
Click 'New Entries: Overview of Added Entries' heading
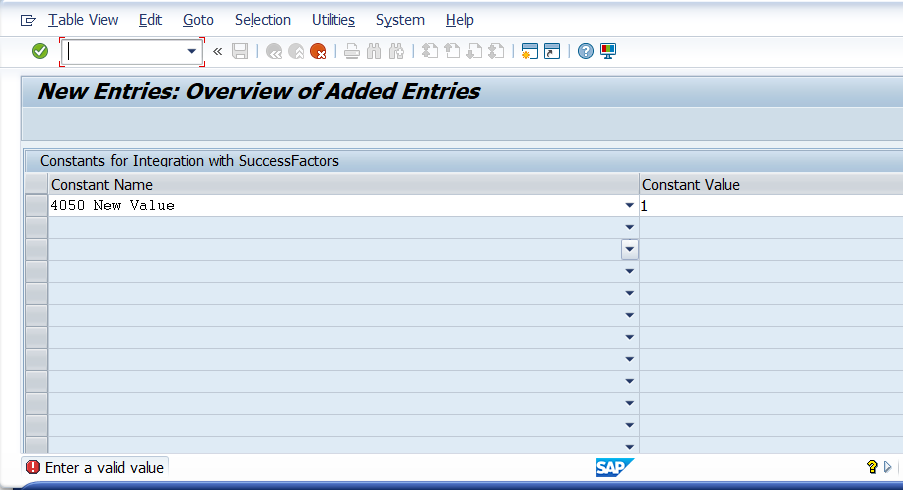[259, 92]
